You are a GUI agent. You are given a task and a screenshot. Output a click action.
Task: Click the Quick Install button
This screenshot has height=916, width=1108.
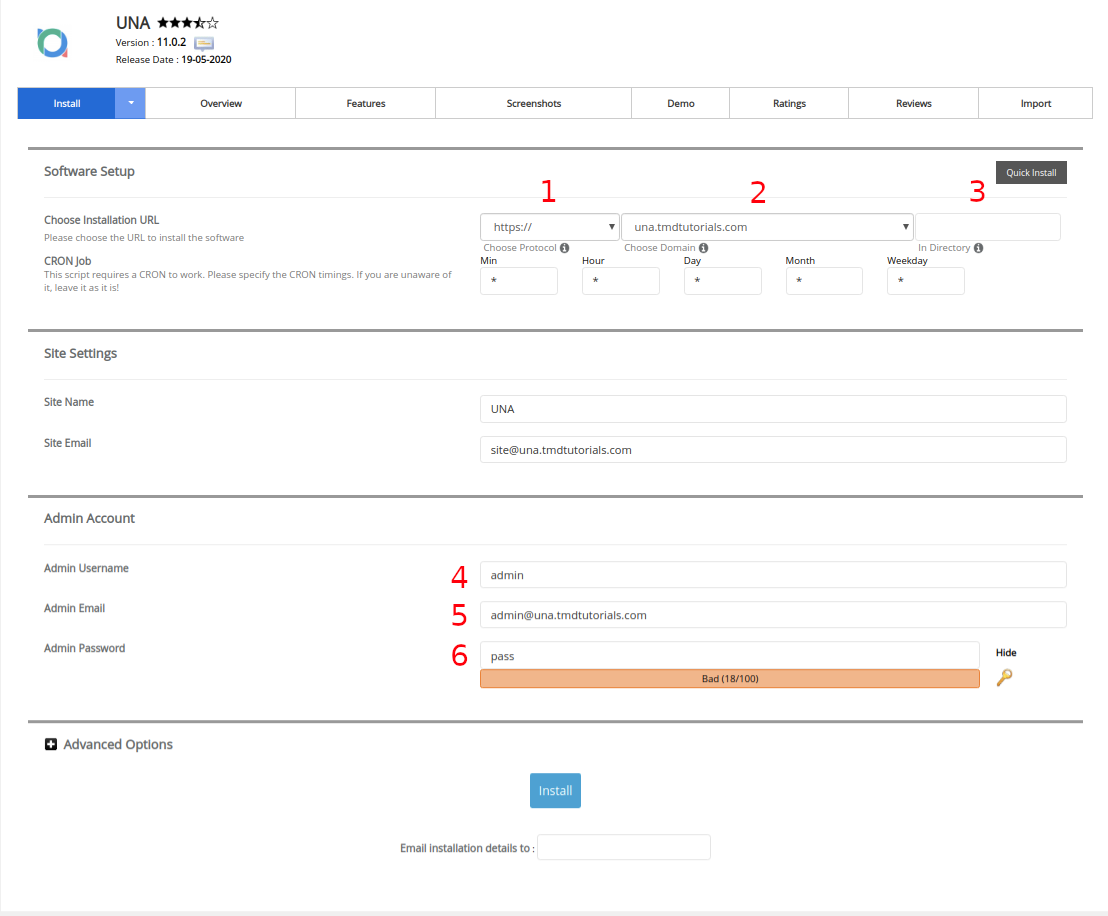[1031, 173]
